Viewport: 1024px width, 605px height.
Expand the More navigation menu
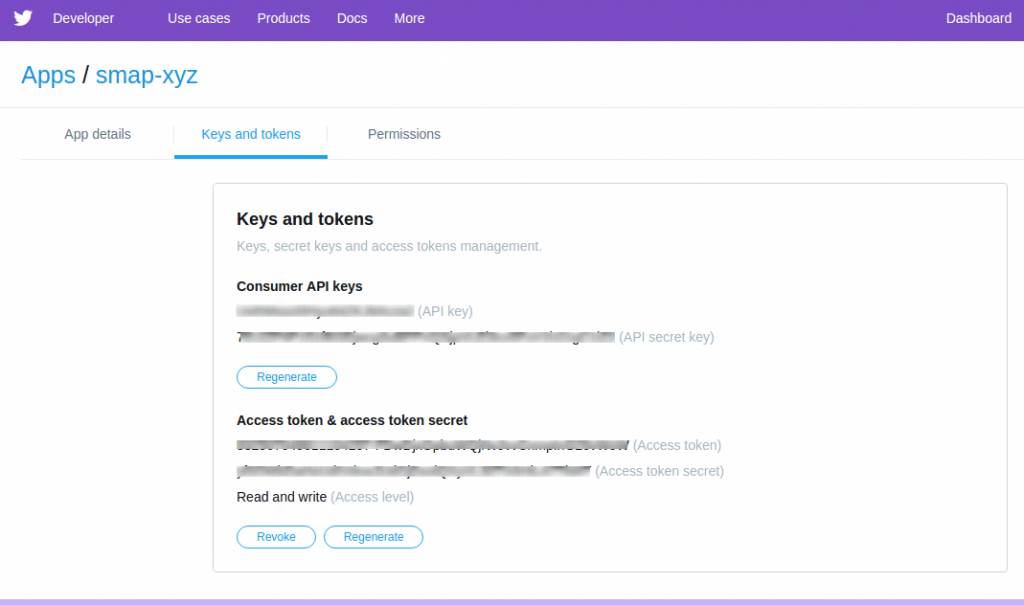[x=409, y=18]
